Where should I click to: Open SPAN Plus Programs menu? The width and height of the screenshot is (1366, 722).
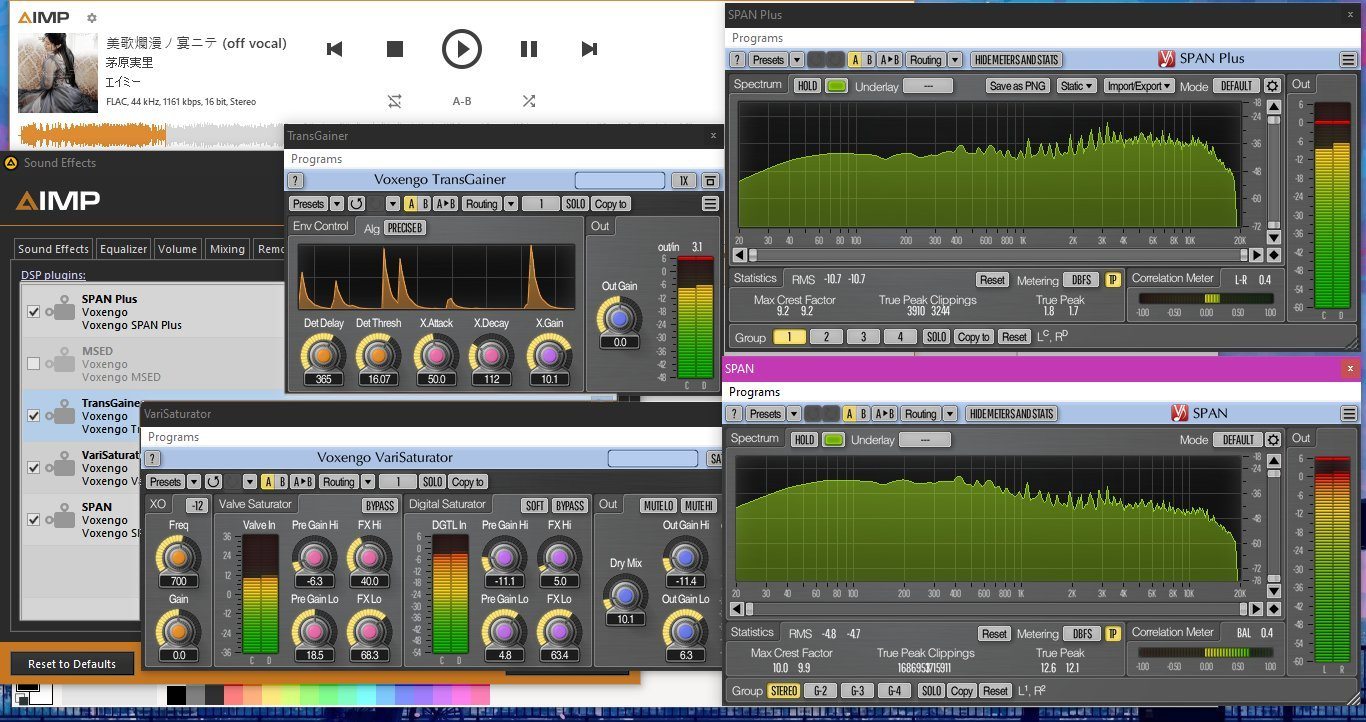click(757, 38)
